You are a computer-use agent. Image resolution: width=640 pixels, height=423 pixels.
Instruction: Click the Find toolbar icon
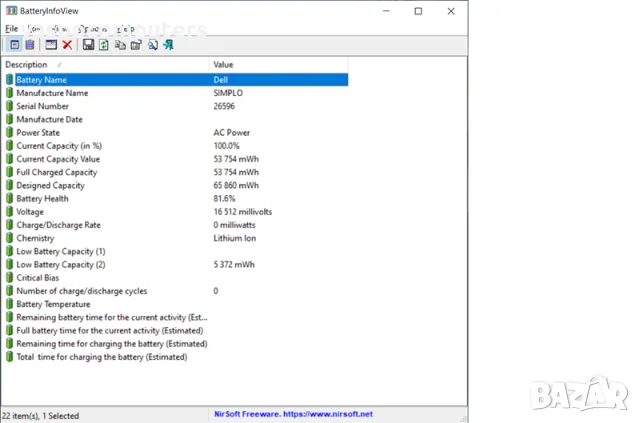(152, 45)
